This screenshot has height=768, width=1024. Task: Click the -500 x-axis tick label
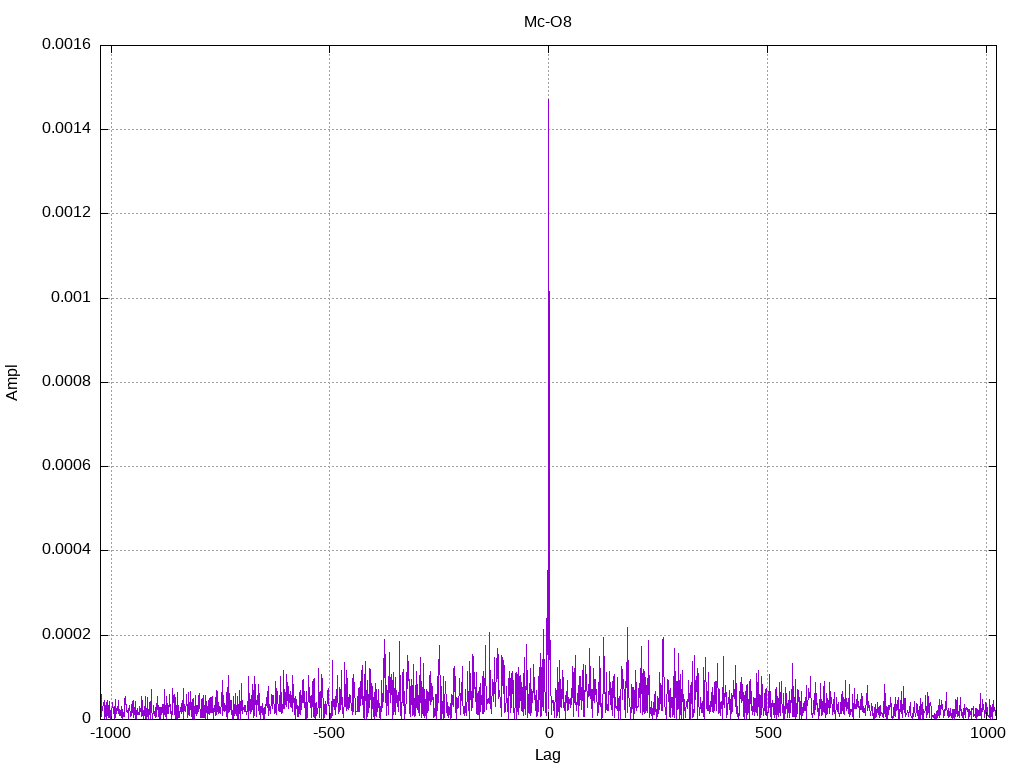(329, 733)
